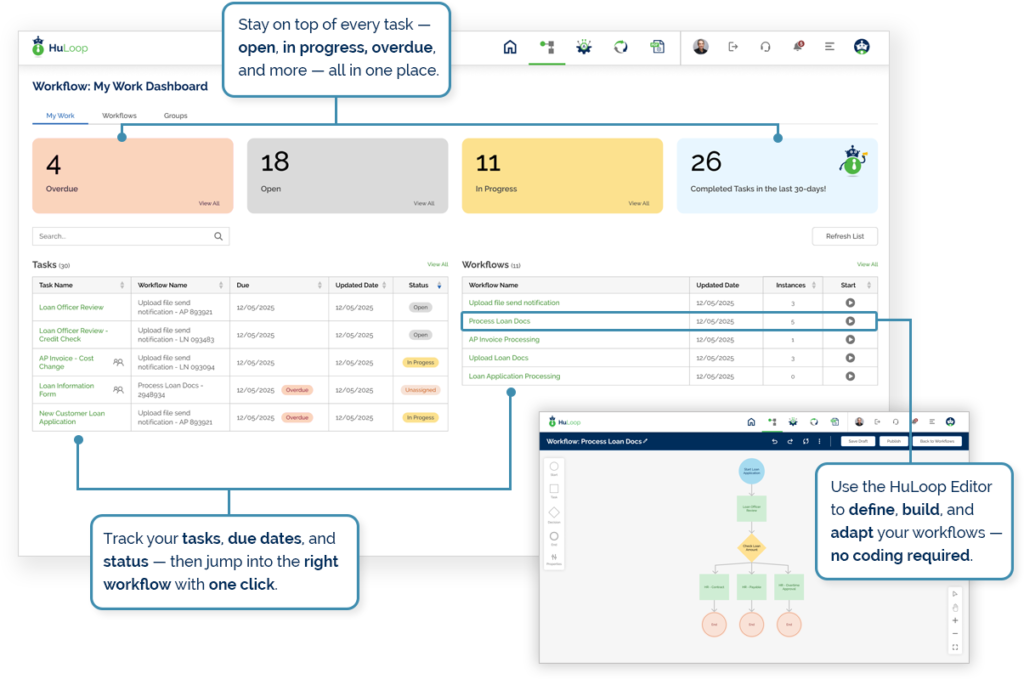Open the notifications bell with the red badge
The image size is (1024, 679).
[799, 46]
